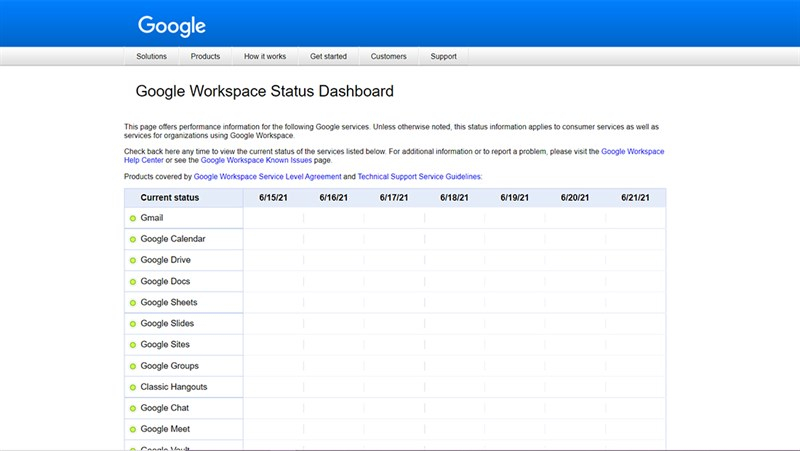The image size is (800, 451).
Task: Click the Google Slides green status dot
Action: [133, 324]
